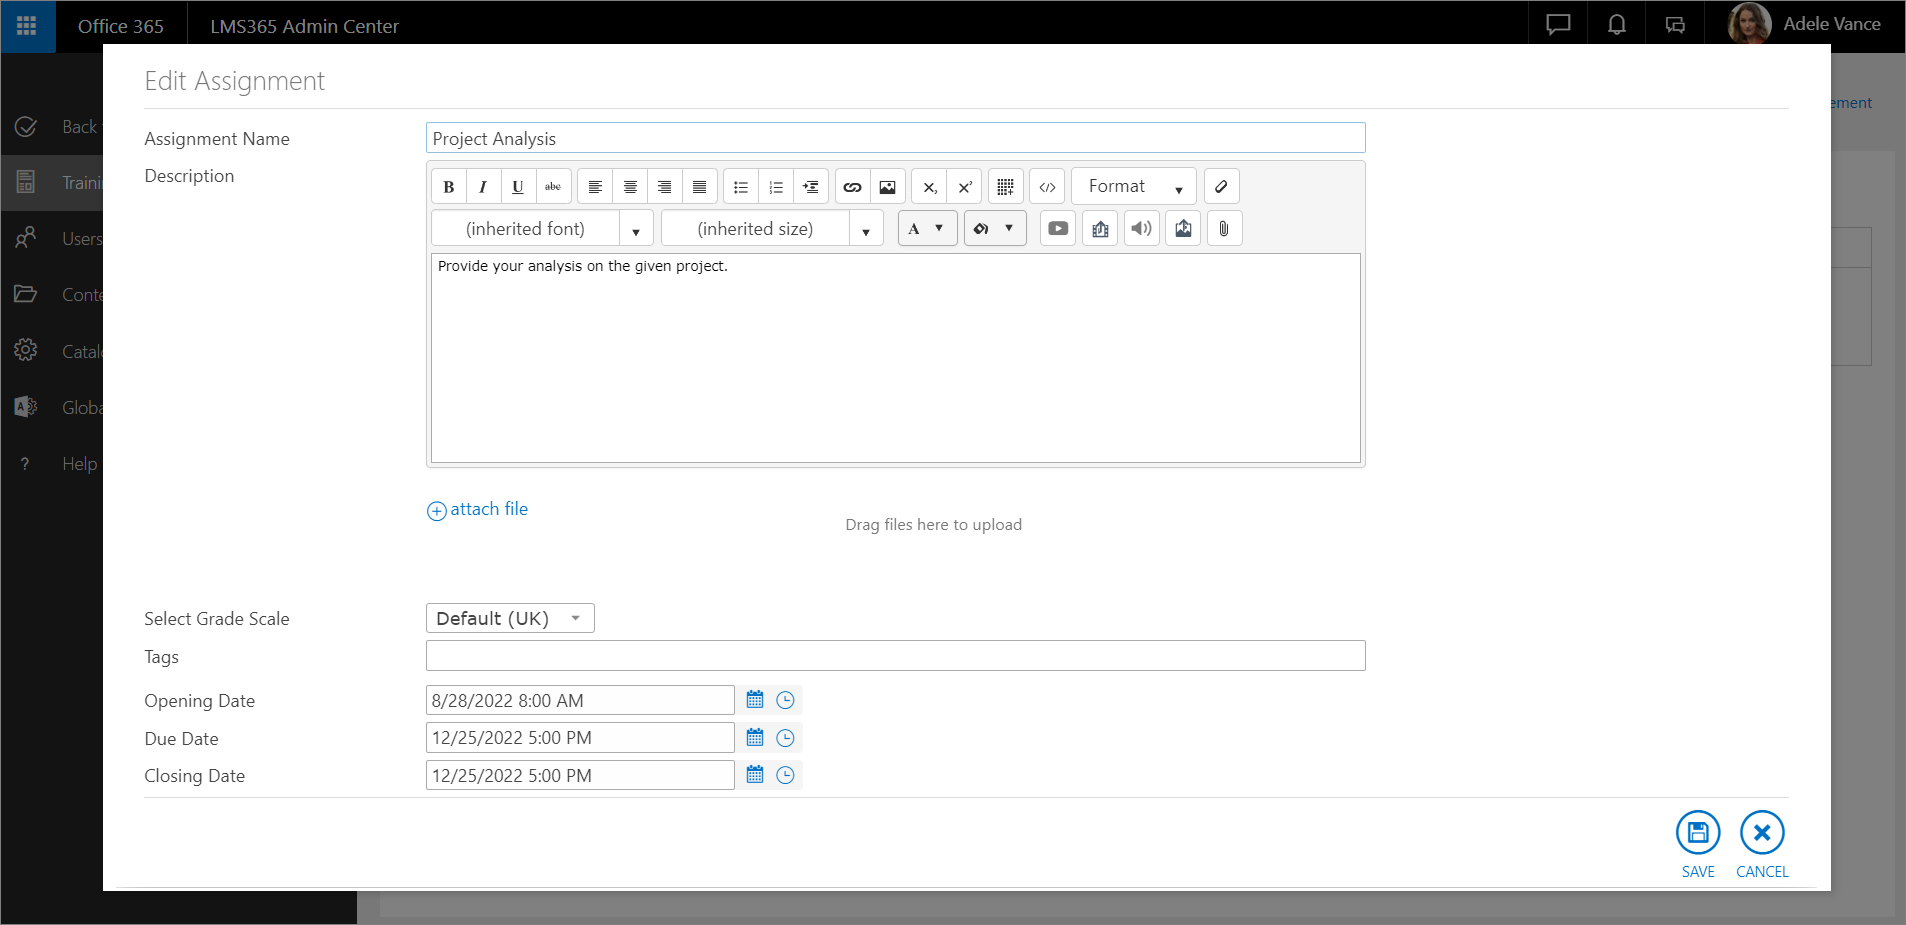Image resolution: width=1906 pixels, height=925 pixels.
Task: Open the Opening Date calendar picker
Action: click(755, 700)
